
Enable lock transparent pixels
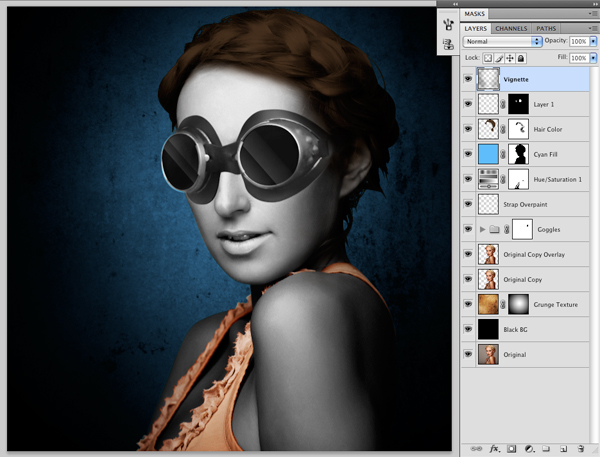click(488, 58)
